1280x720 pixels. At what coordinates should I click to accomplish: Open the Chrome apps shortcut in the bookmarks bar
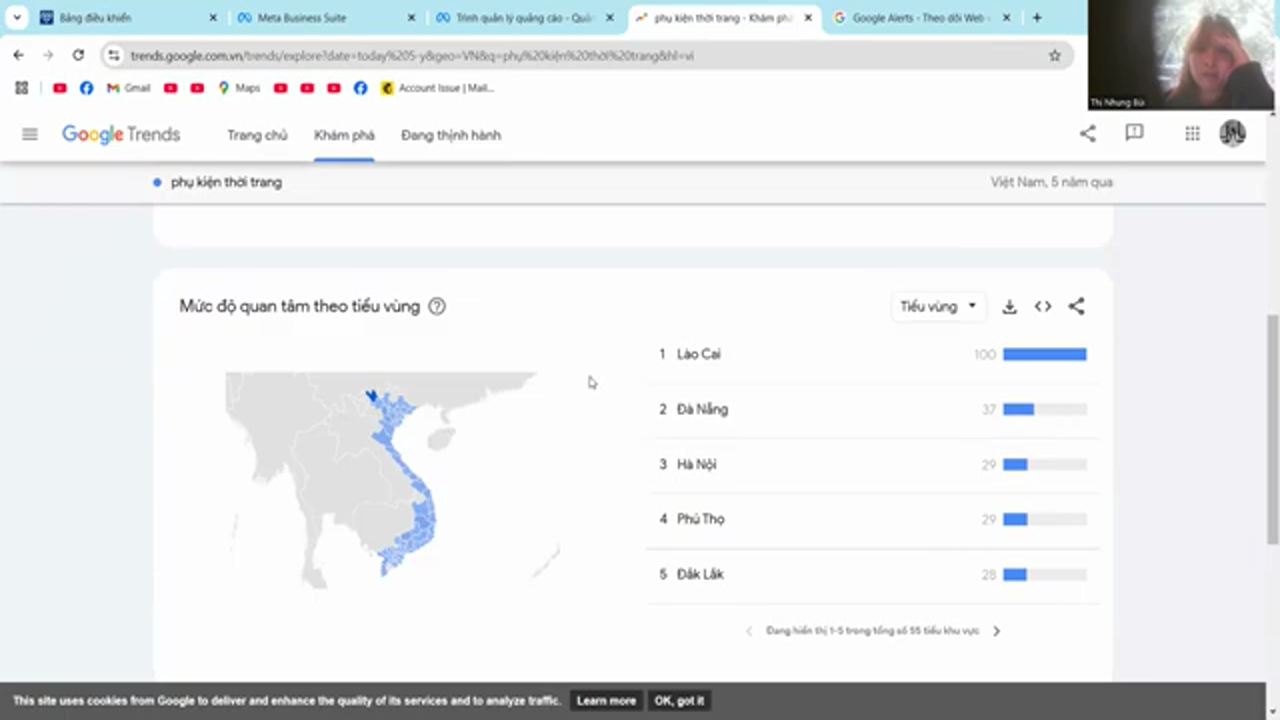point(22,88)
